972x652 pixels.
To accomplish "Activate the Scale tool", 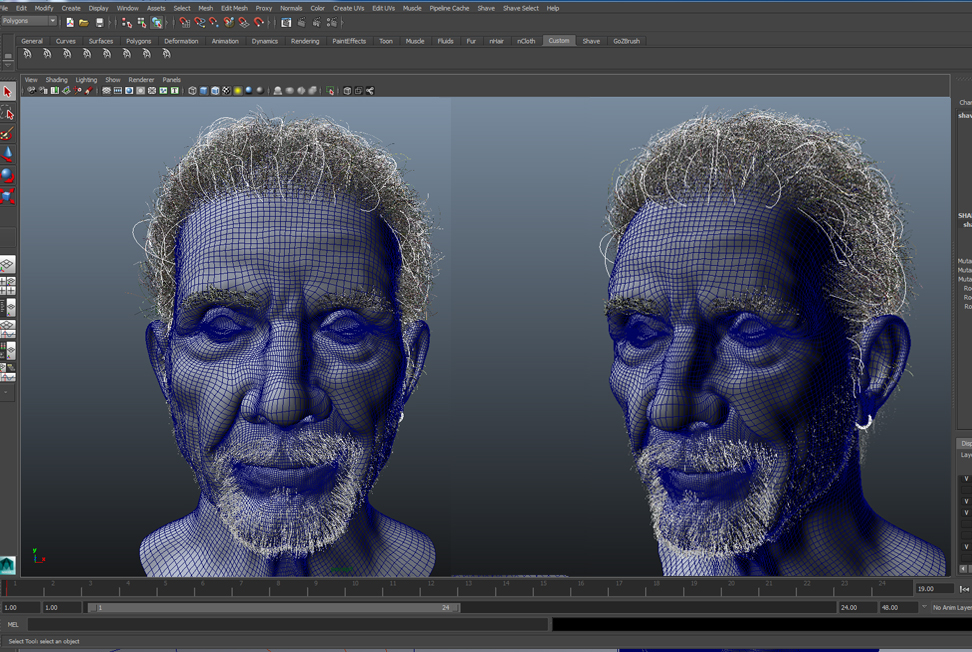I will (x=7, y=196).
